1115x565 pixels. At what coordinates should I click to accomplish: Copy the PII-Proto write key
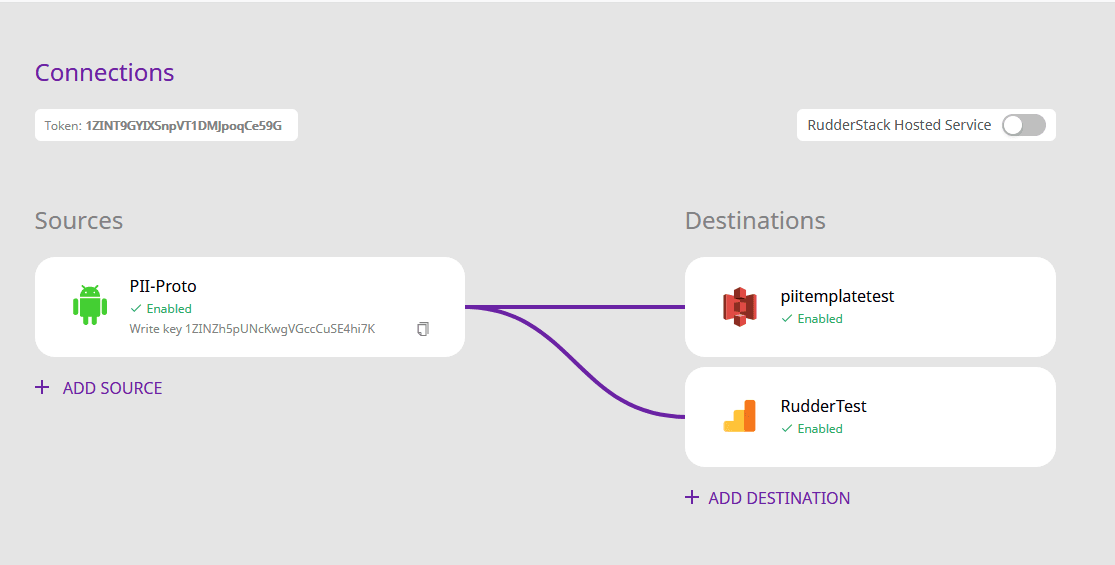tap(423, 329)
